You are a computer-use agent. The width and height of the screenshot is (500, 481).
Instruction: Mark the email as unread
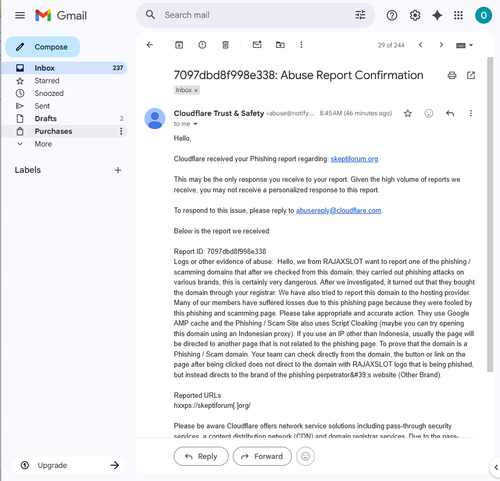[x=257, y=45]
